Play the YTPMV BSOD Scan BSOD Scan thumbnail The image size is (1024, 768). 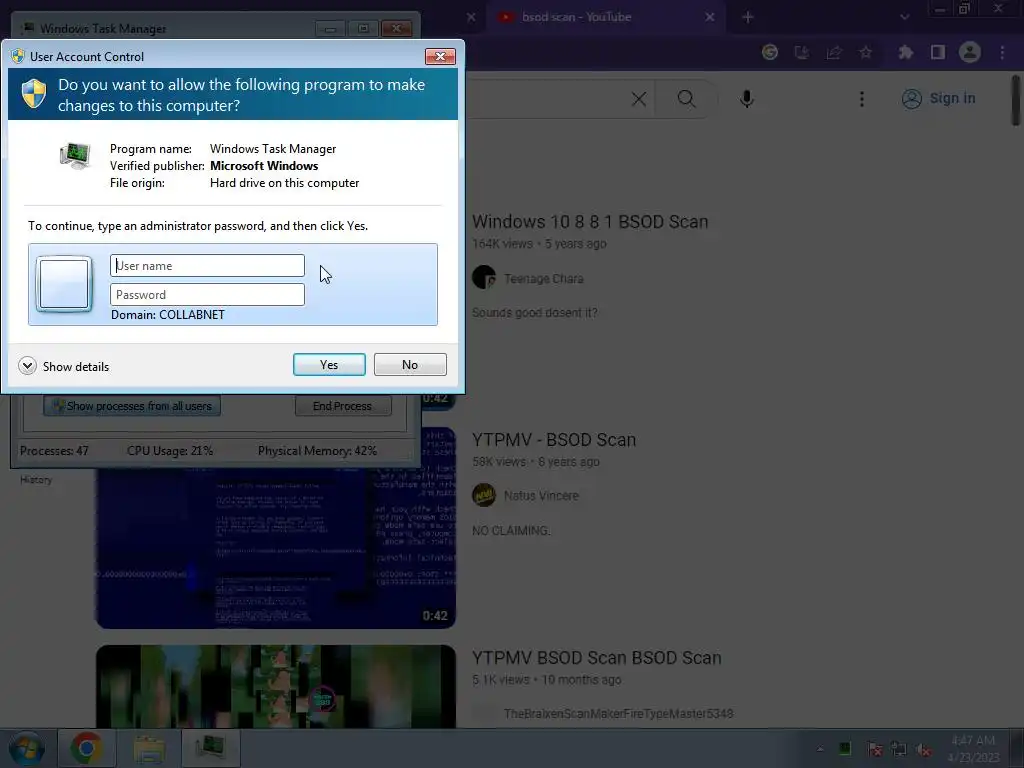pyautogui.click(x=276, y=686)
